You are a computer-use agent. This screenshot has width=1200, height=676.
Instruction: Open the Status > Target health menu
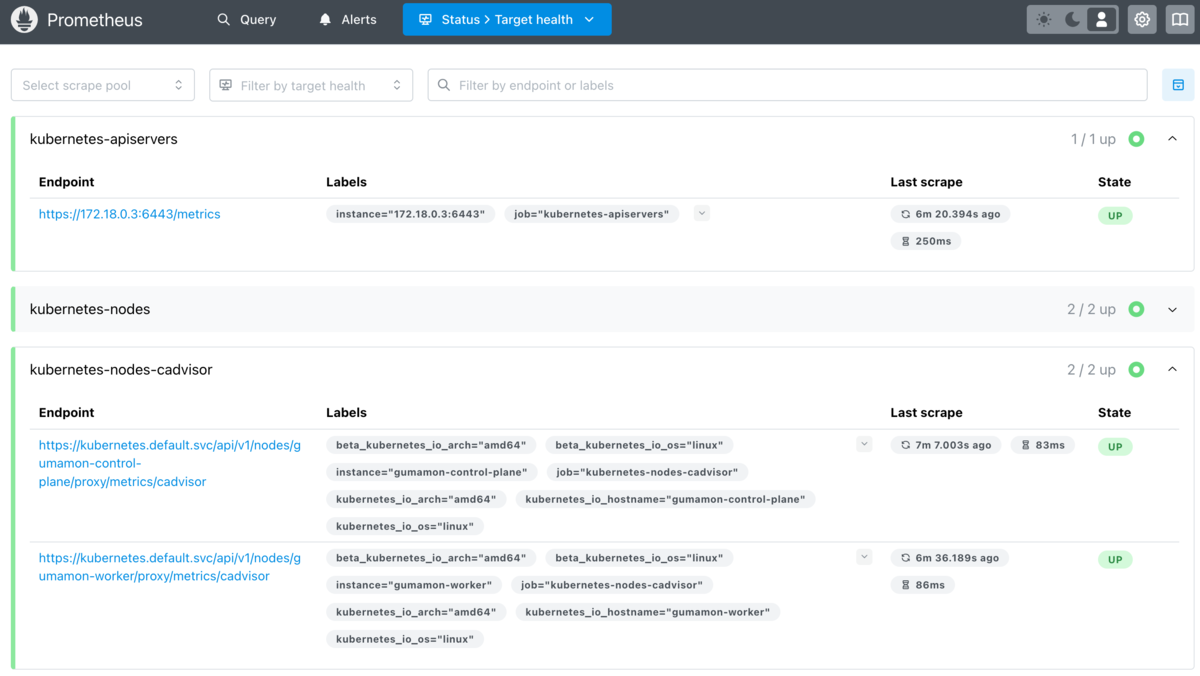[507, 20]
